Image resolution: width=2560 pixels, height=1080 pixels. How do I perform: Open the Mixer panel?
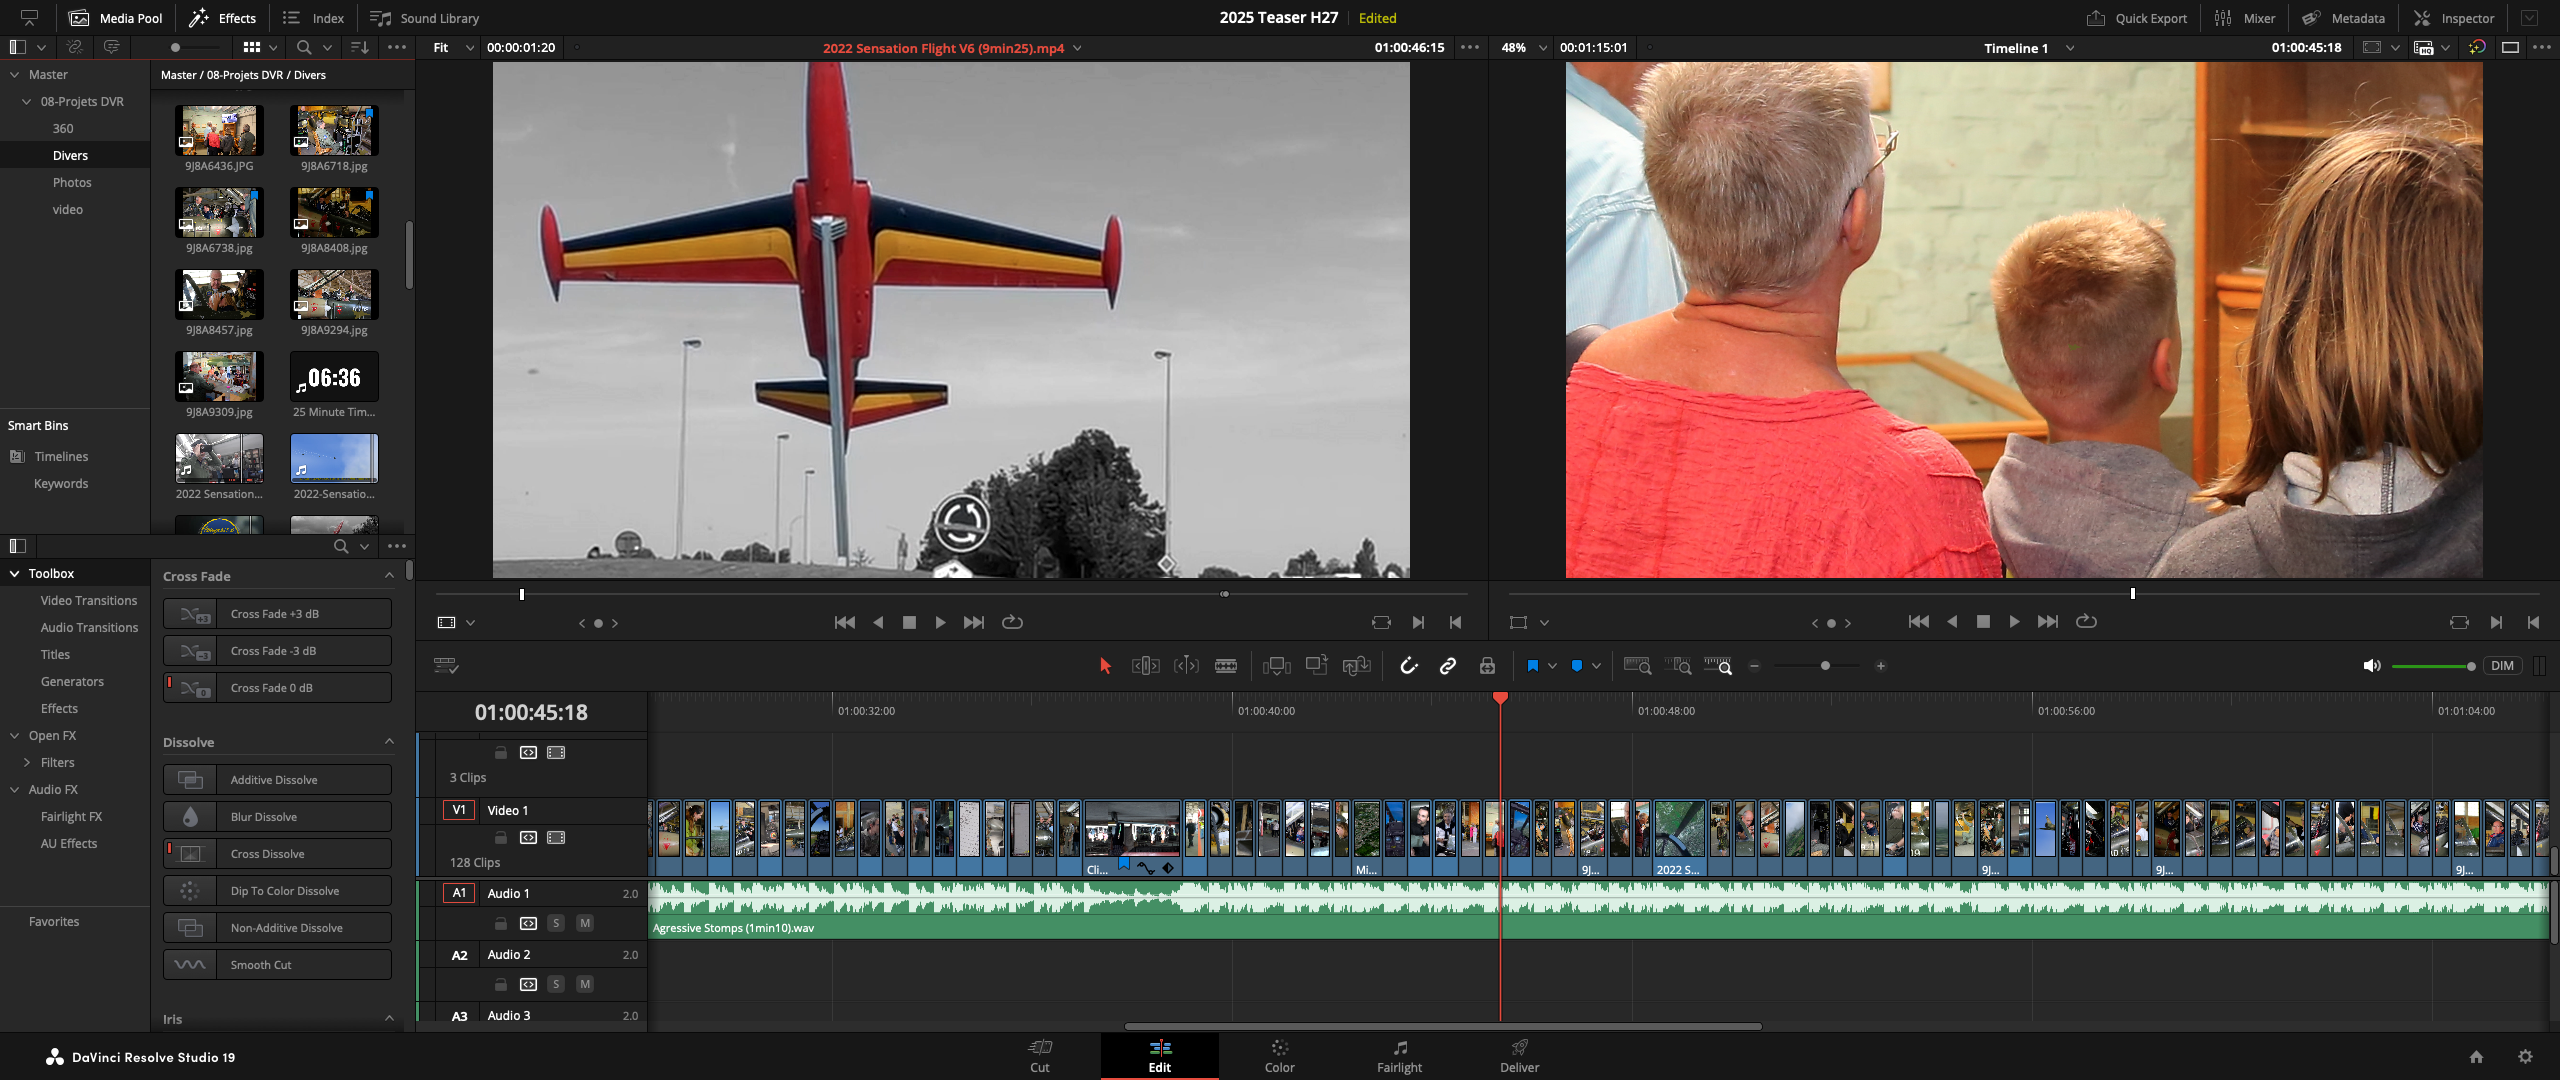tap(2246, 18)
